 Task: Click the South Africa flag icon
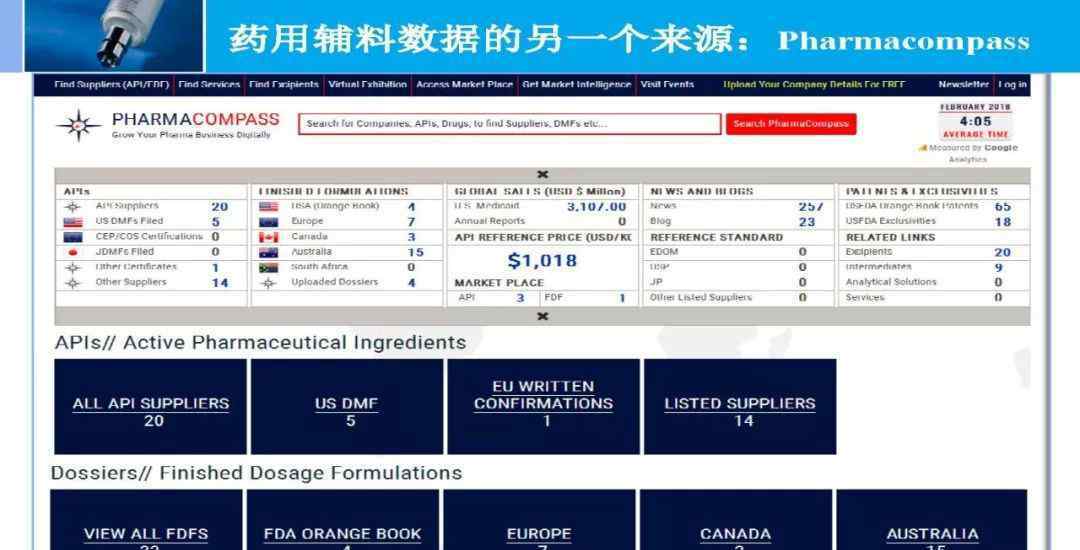[x=269, y=268]
